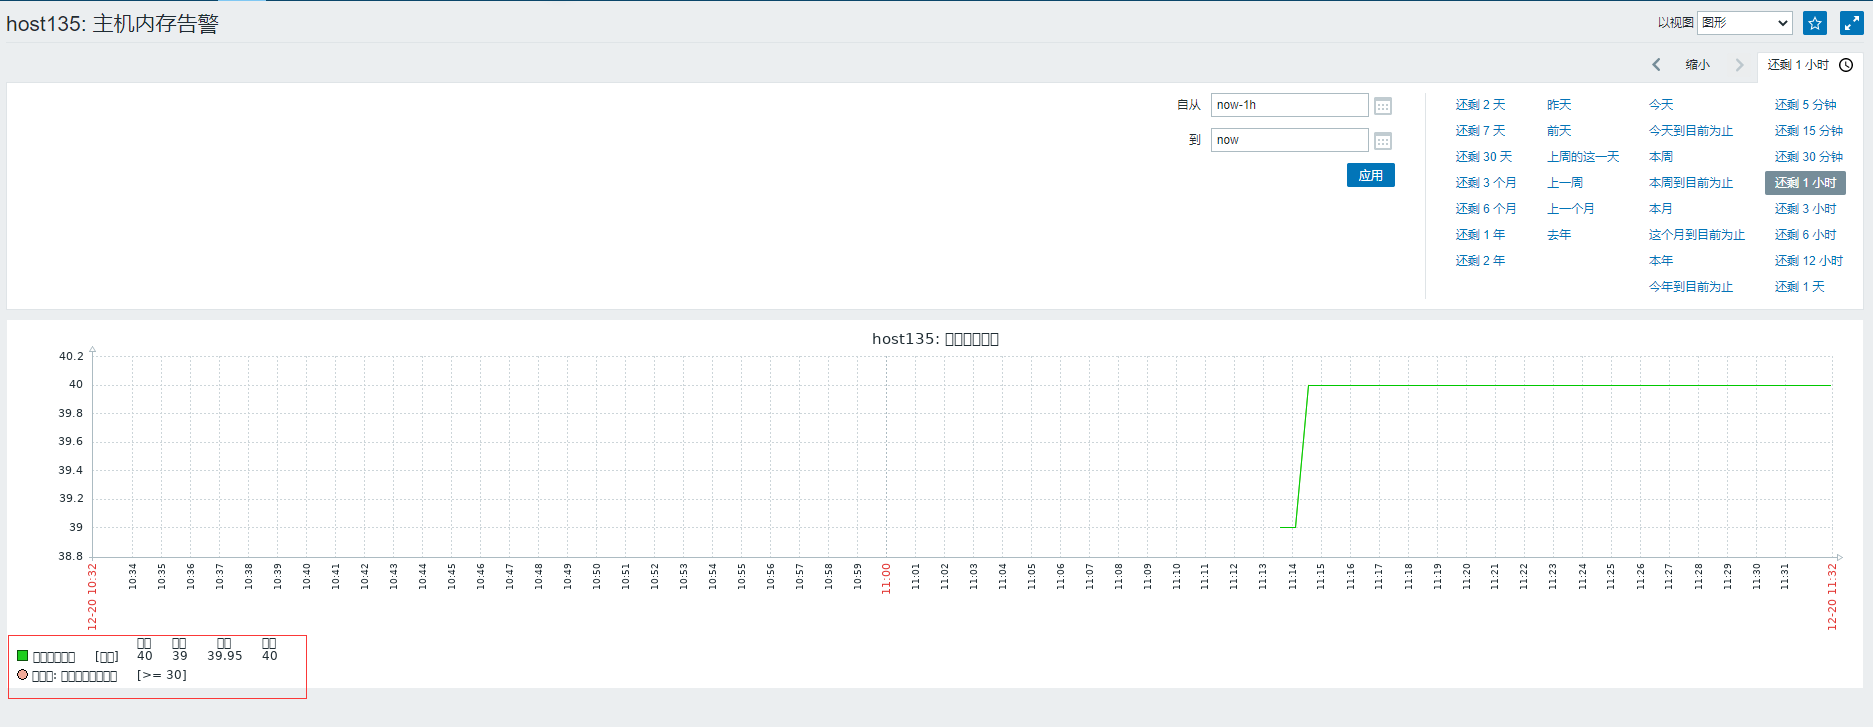Select 昨天 time range
The image size is (1873, 727).
click(x=1559, y=105)
